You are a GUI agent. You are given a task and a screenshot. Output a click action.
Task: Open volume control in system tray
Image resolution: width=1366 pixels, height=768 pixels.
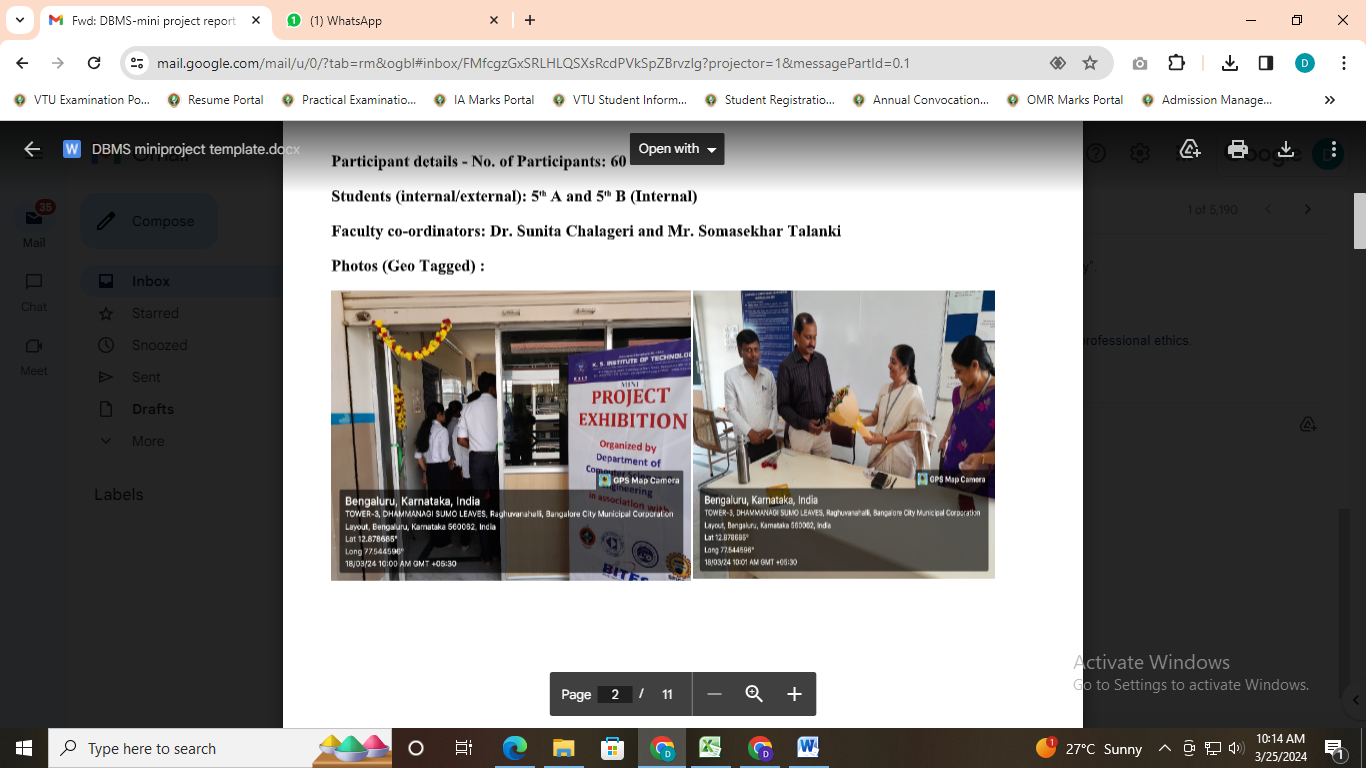point(1236,748)
